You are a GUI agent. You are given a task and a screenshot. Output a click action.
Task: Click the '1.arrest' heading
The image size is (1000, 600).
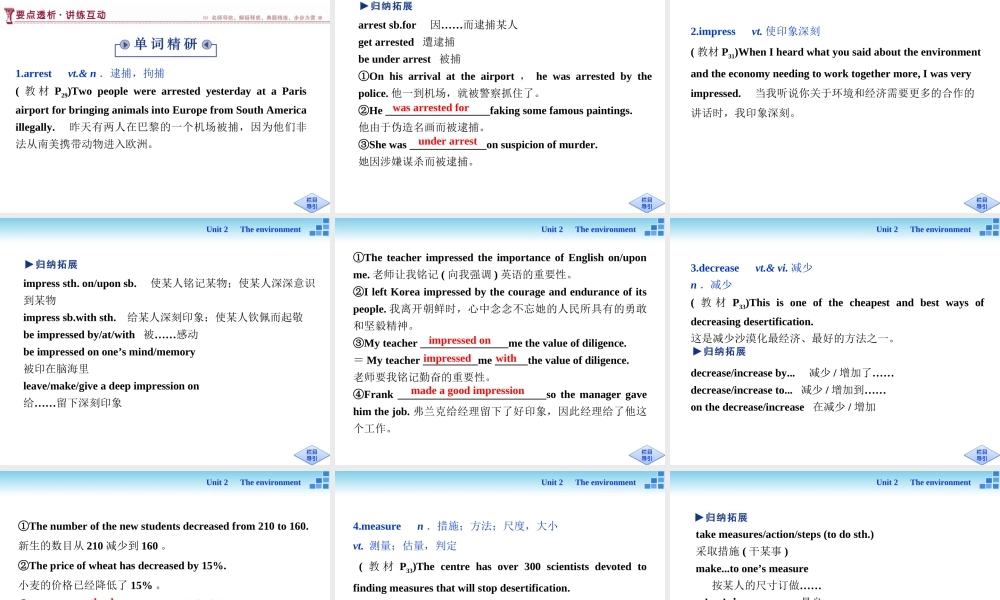pyautogui.click(x=34, y=73)
